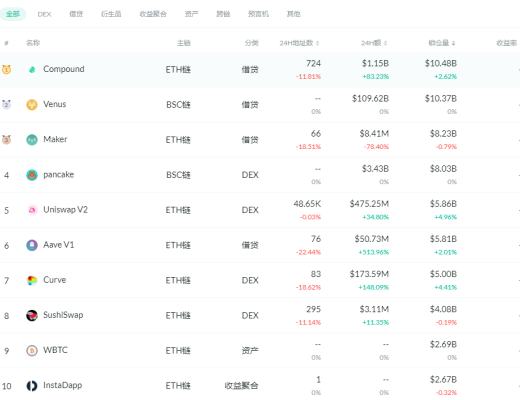Open the Curve project name
This screenshot has width=520, height=400.
point(55,280)
